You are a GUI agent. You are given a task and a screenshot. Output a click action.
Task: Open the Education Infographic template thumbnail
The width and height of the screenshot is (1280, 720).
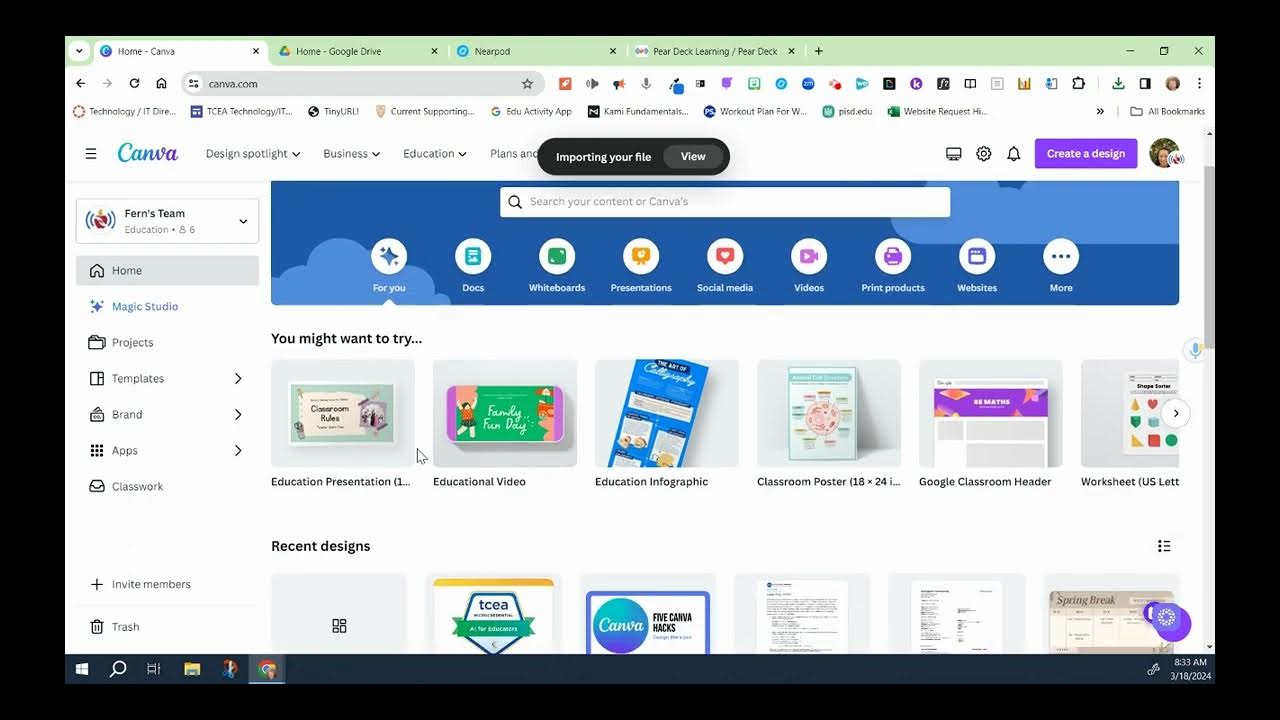point(667,413)
